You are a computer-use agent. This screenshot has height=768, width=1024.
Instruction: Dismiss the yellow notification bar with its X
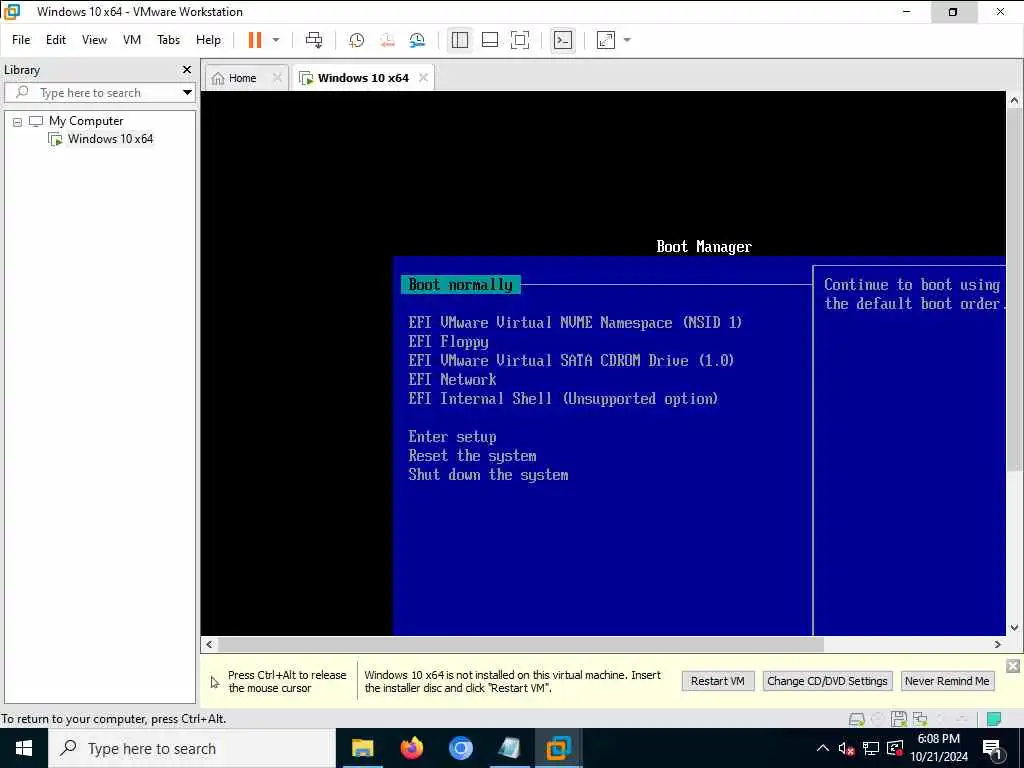(x=1013, y=666)
